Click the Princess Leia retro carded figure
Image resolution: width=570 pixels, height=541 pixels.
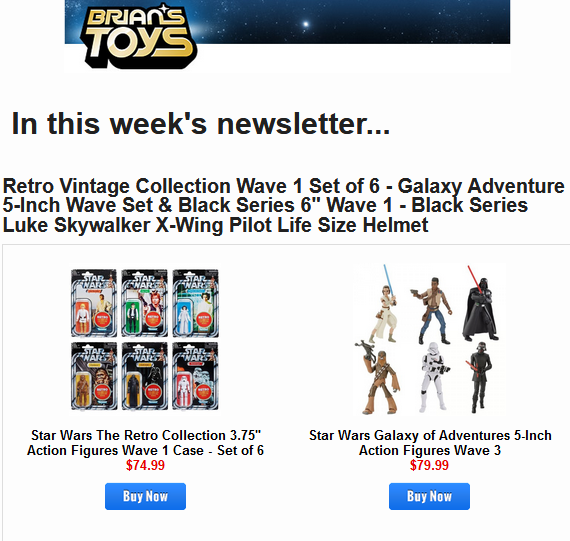(x=196, y=303)
